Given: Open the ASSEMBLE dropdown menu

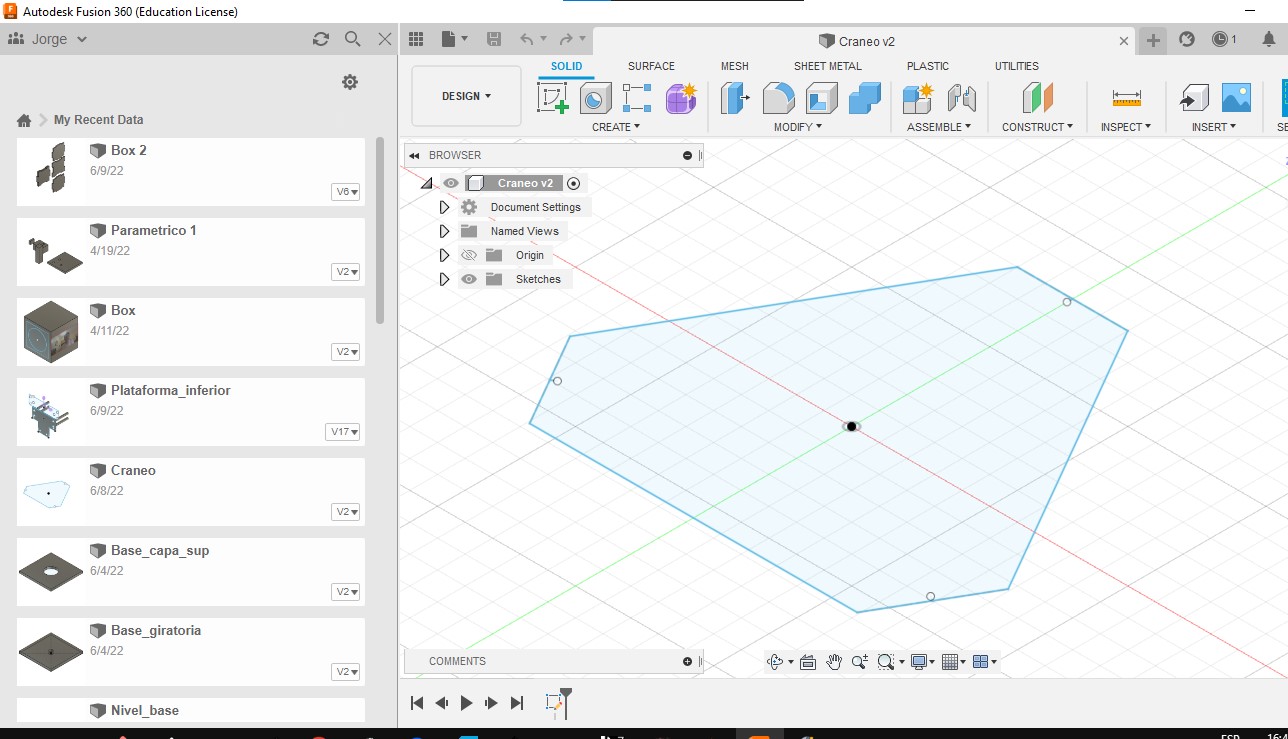Looking at the screenshot, I should (x=939, y=127).
